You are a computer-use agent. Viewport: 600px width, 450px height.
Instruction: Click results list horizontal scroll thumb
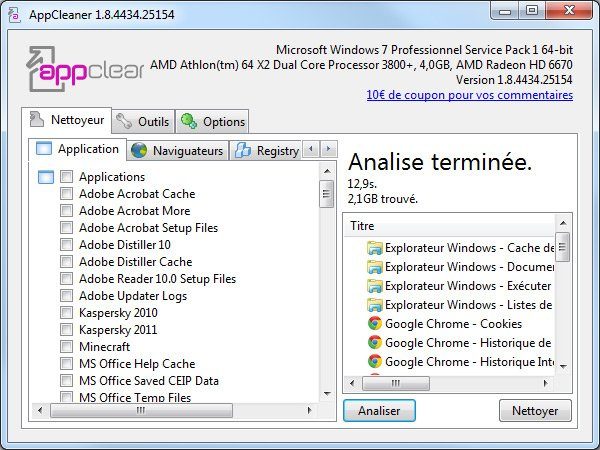(x=396, y=383)
